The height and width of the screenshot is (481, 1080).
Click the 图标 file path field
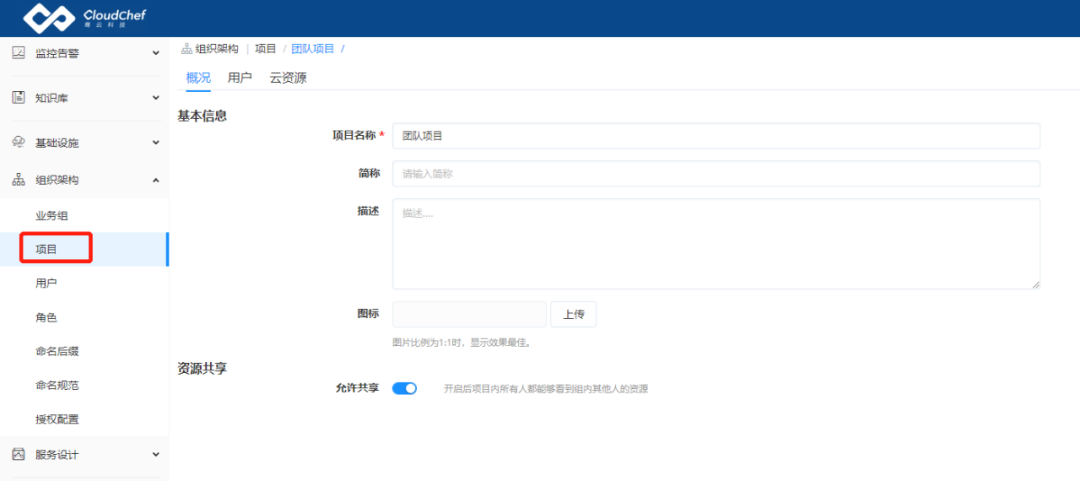[x=469, y=314]
